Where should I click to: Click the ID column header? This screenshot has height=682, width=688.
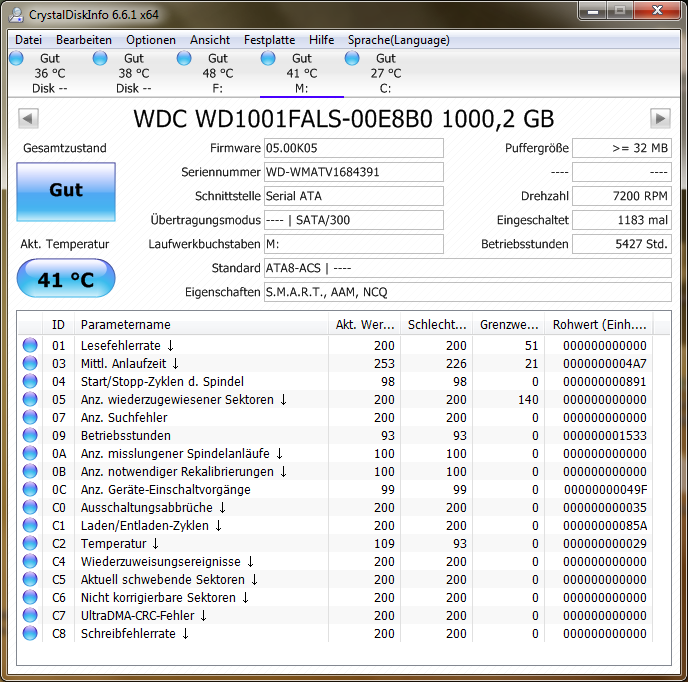pyautogui.click(x=58, y=325)
